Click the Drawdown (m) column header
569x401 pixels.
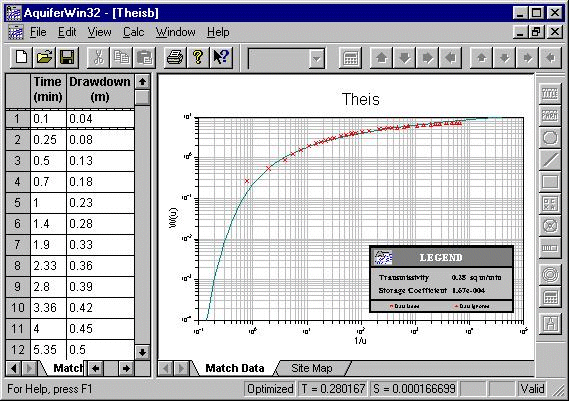point(100,90)
